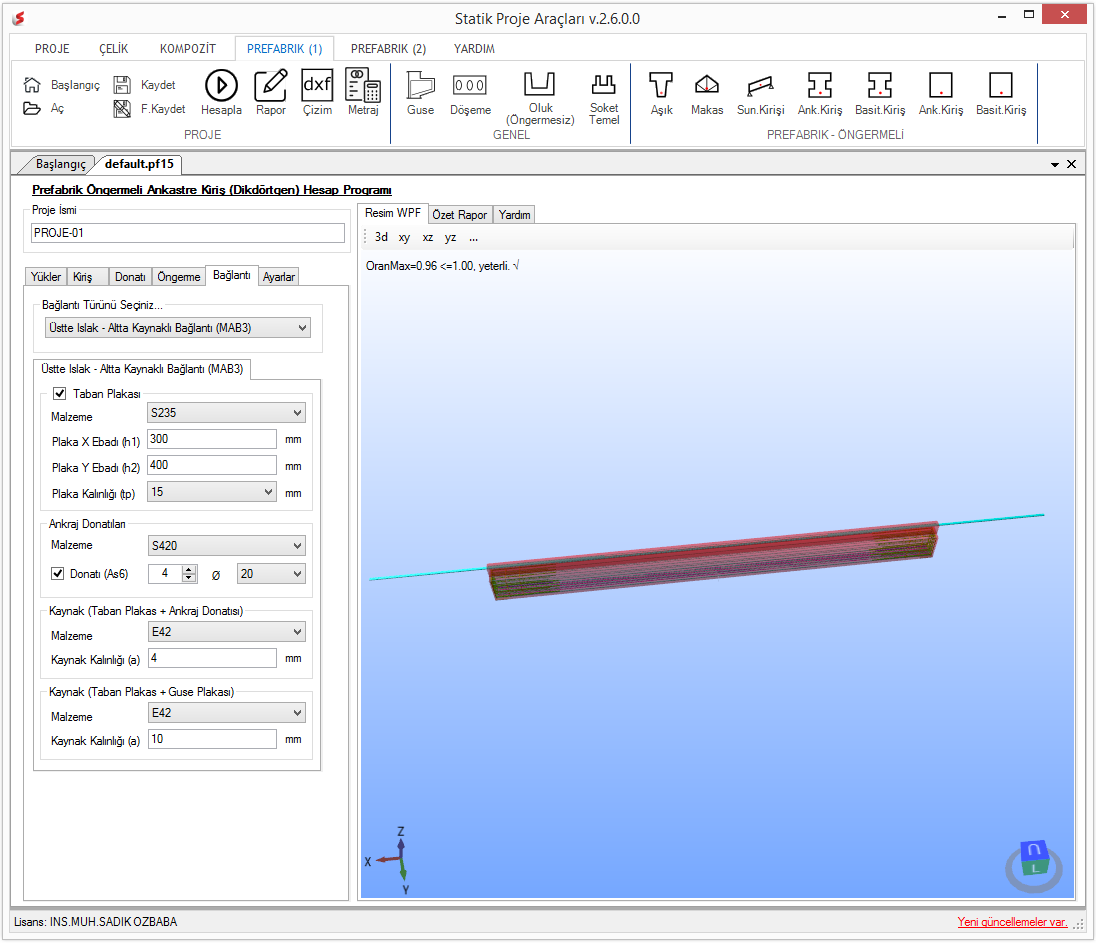Click the Plaka Y Ebadı (h2) field

212,466
